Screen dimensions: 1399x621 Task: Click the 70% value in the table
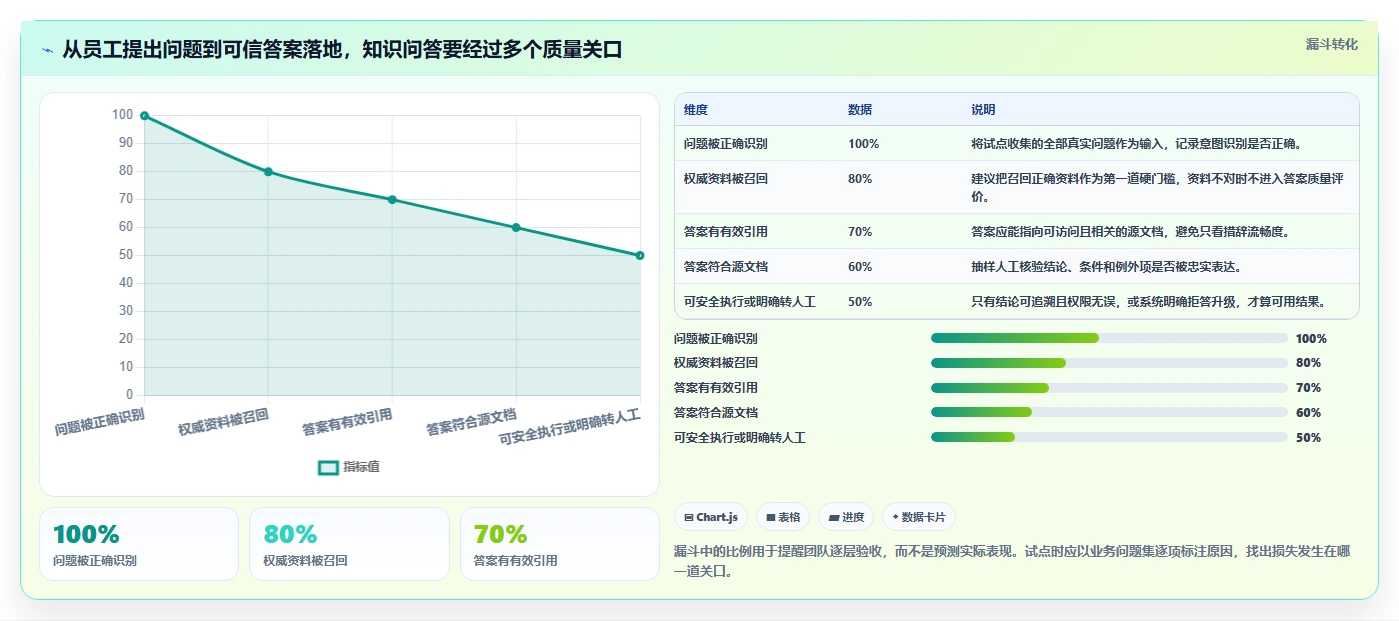[x=860, y=232]
